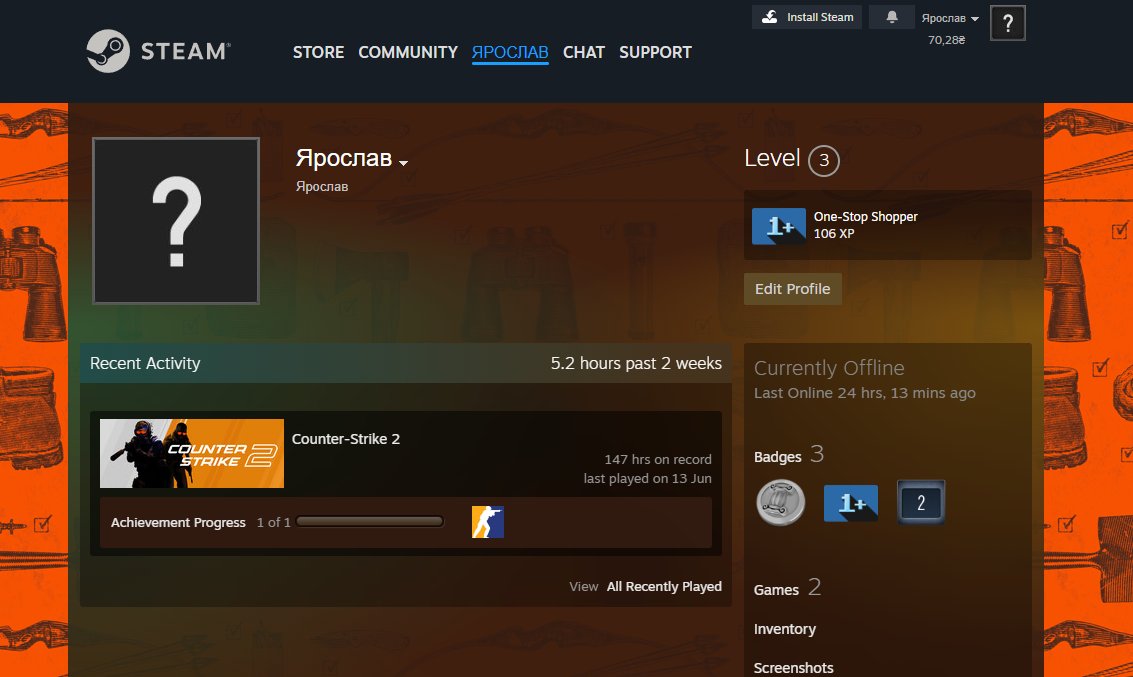Viewport: 1133px width, 677px height.
Task: Click the large profile avatar picture
Action: [176, 220]
